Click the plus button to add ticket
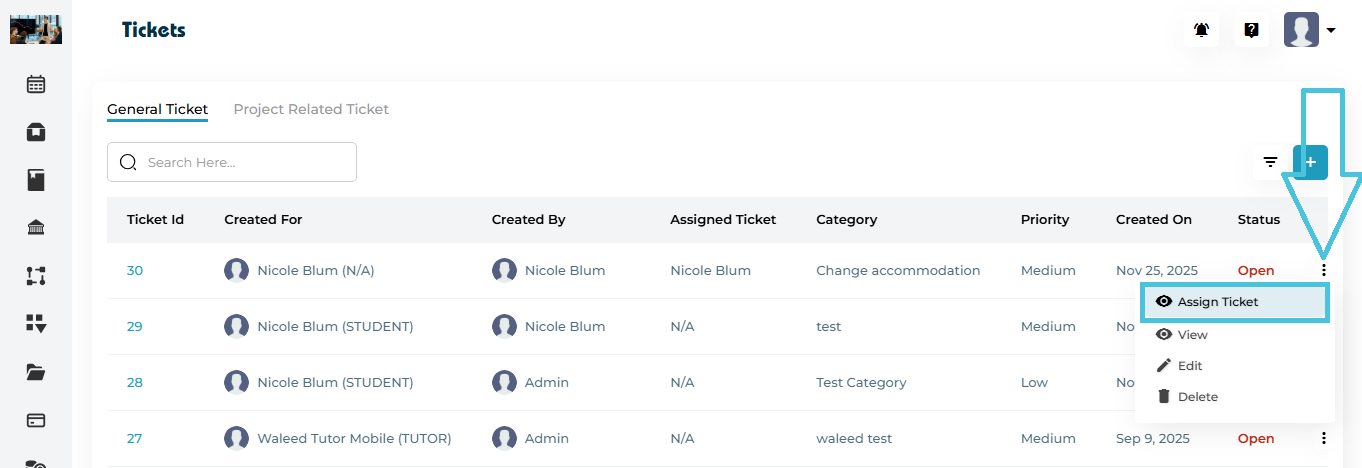 pyautogui.click(x=1310, y=162)
